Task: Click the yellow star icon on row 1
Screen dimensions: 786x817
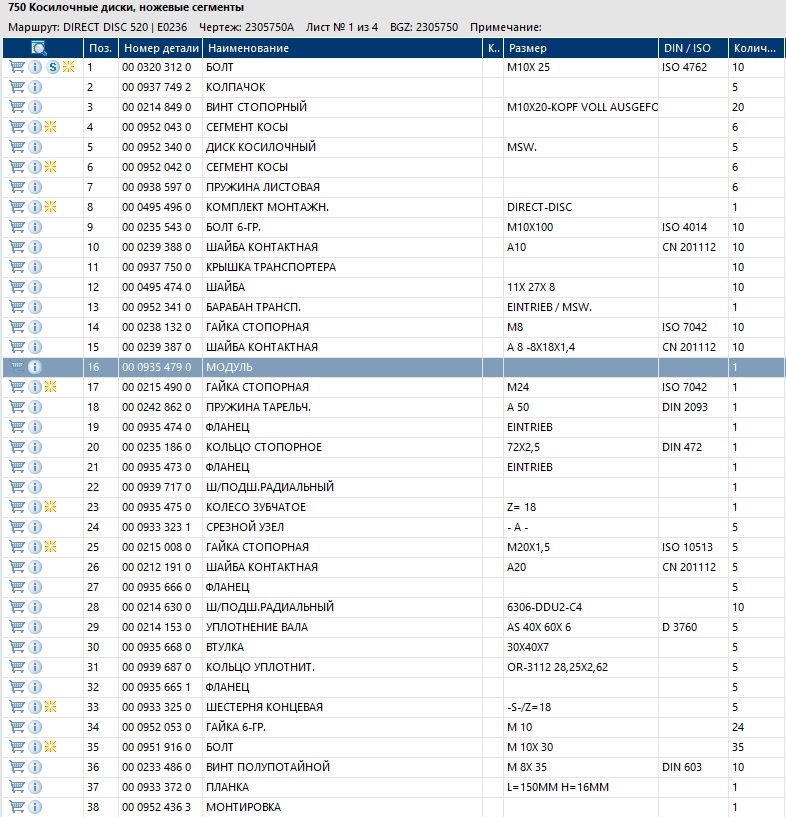Action: (x=68, y=67)
